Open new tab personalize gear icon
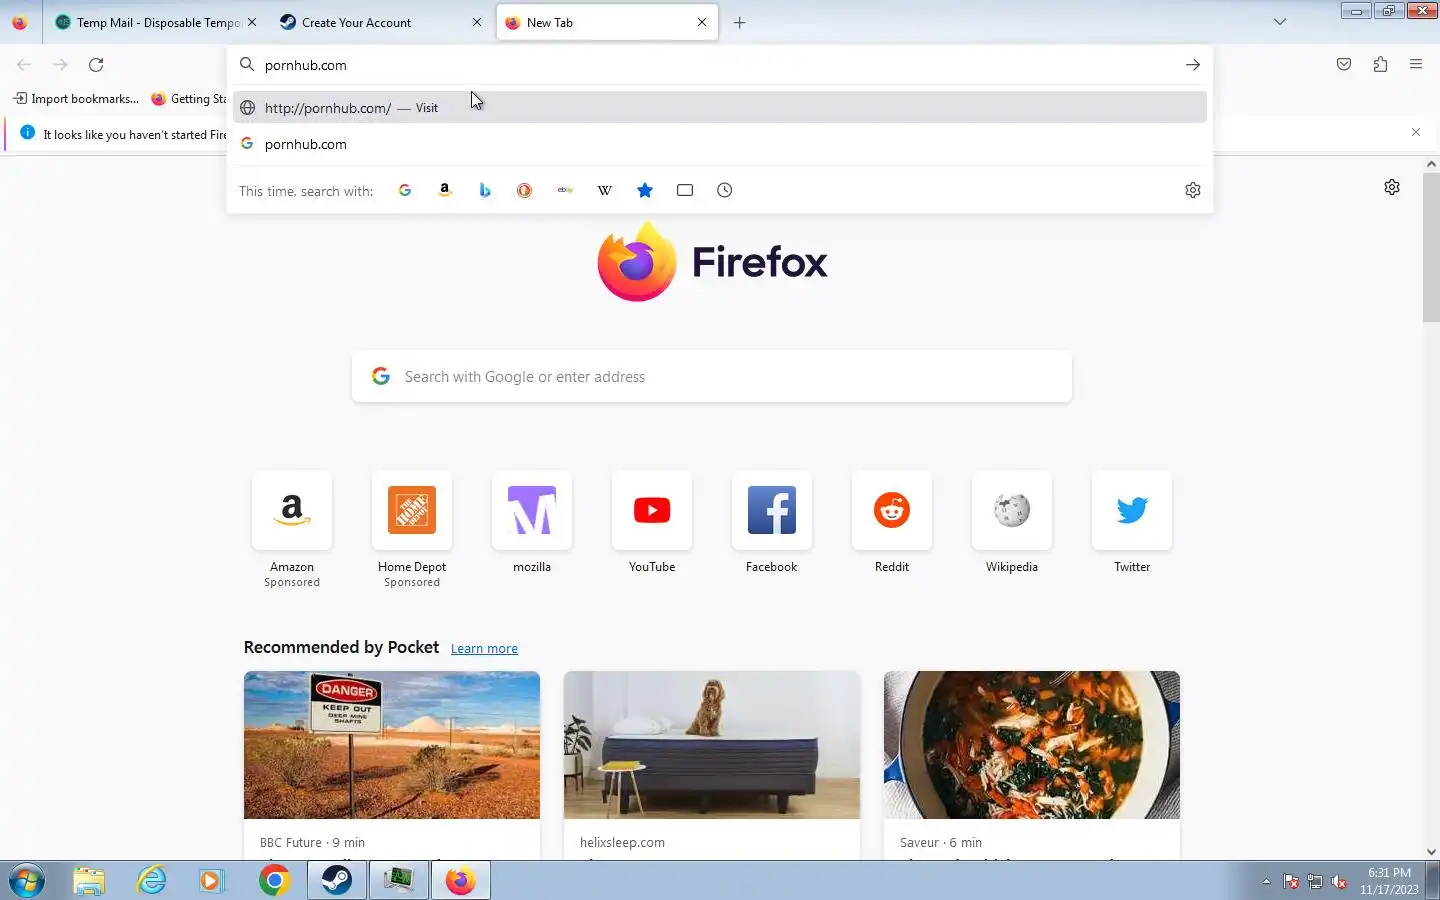 pyautogui.click(x=1392, y=187)
